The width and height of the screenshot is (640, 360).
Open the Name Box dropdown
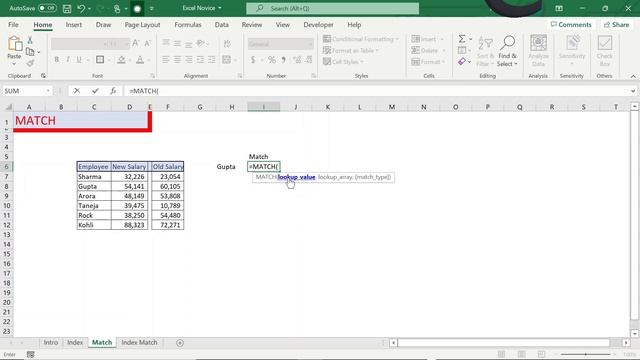coord(48,91)
